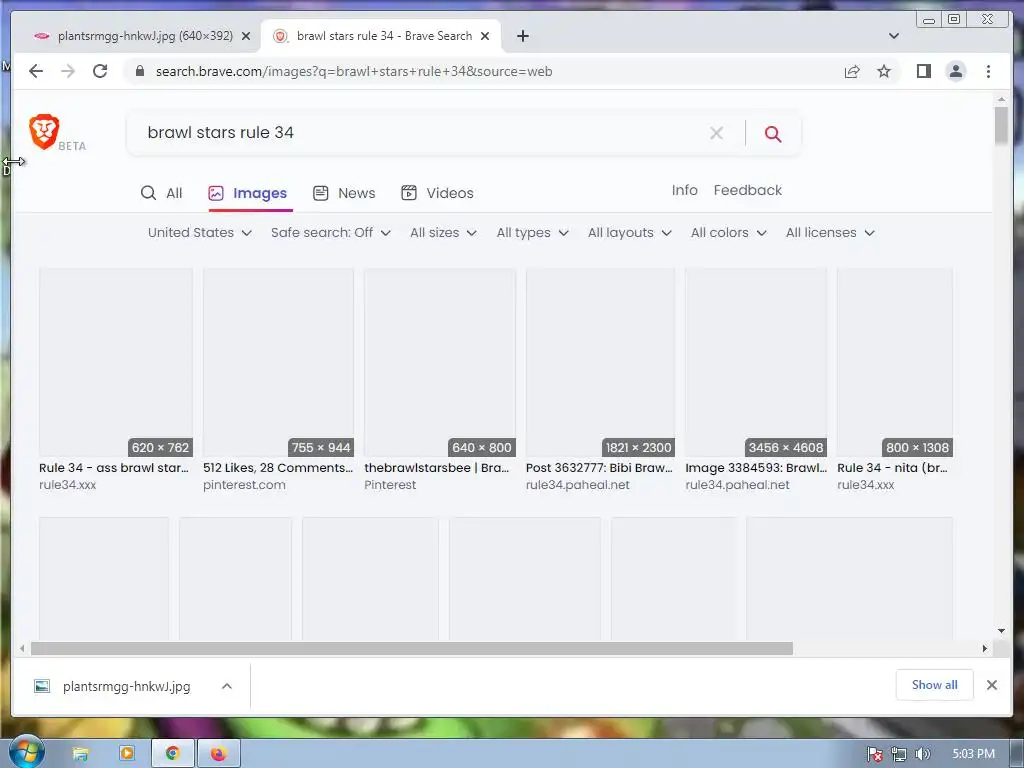The image size is (1024, 768).
Task: Click the Brave lion logo
Action: pyautogui.click(x=44, y=131)
